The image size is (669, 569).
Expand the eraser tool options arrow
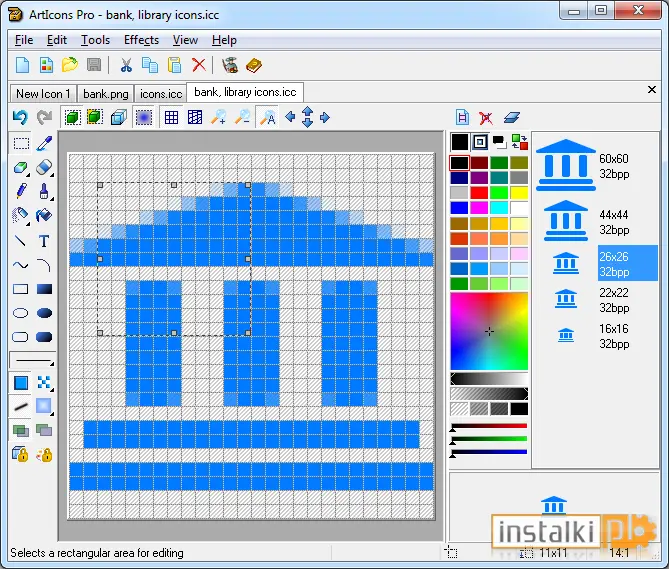[52, 175]
